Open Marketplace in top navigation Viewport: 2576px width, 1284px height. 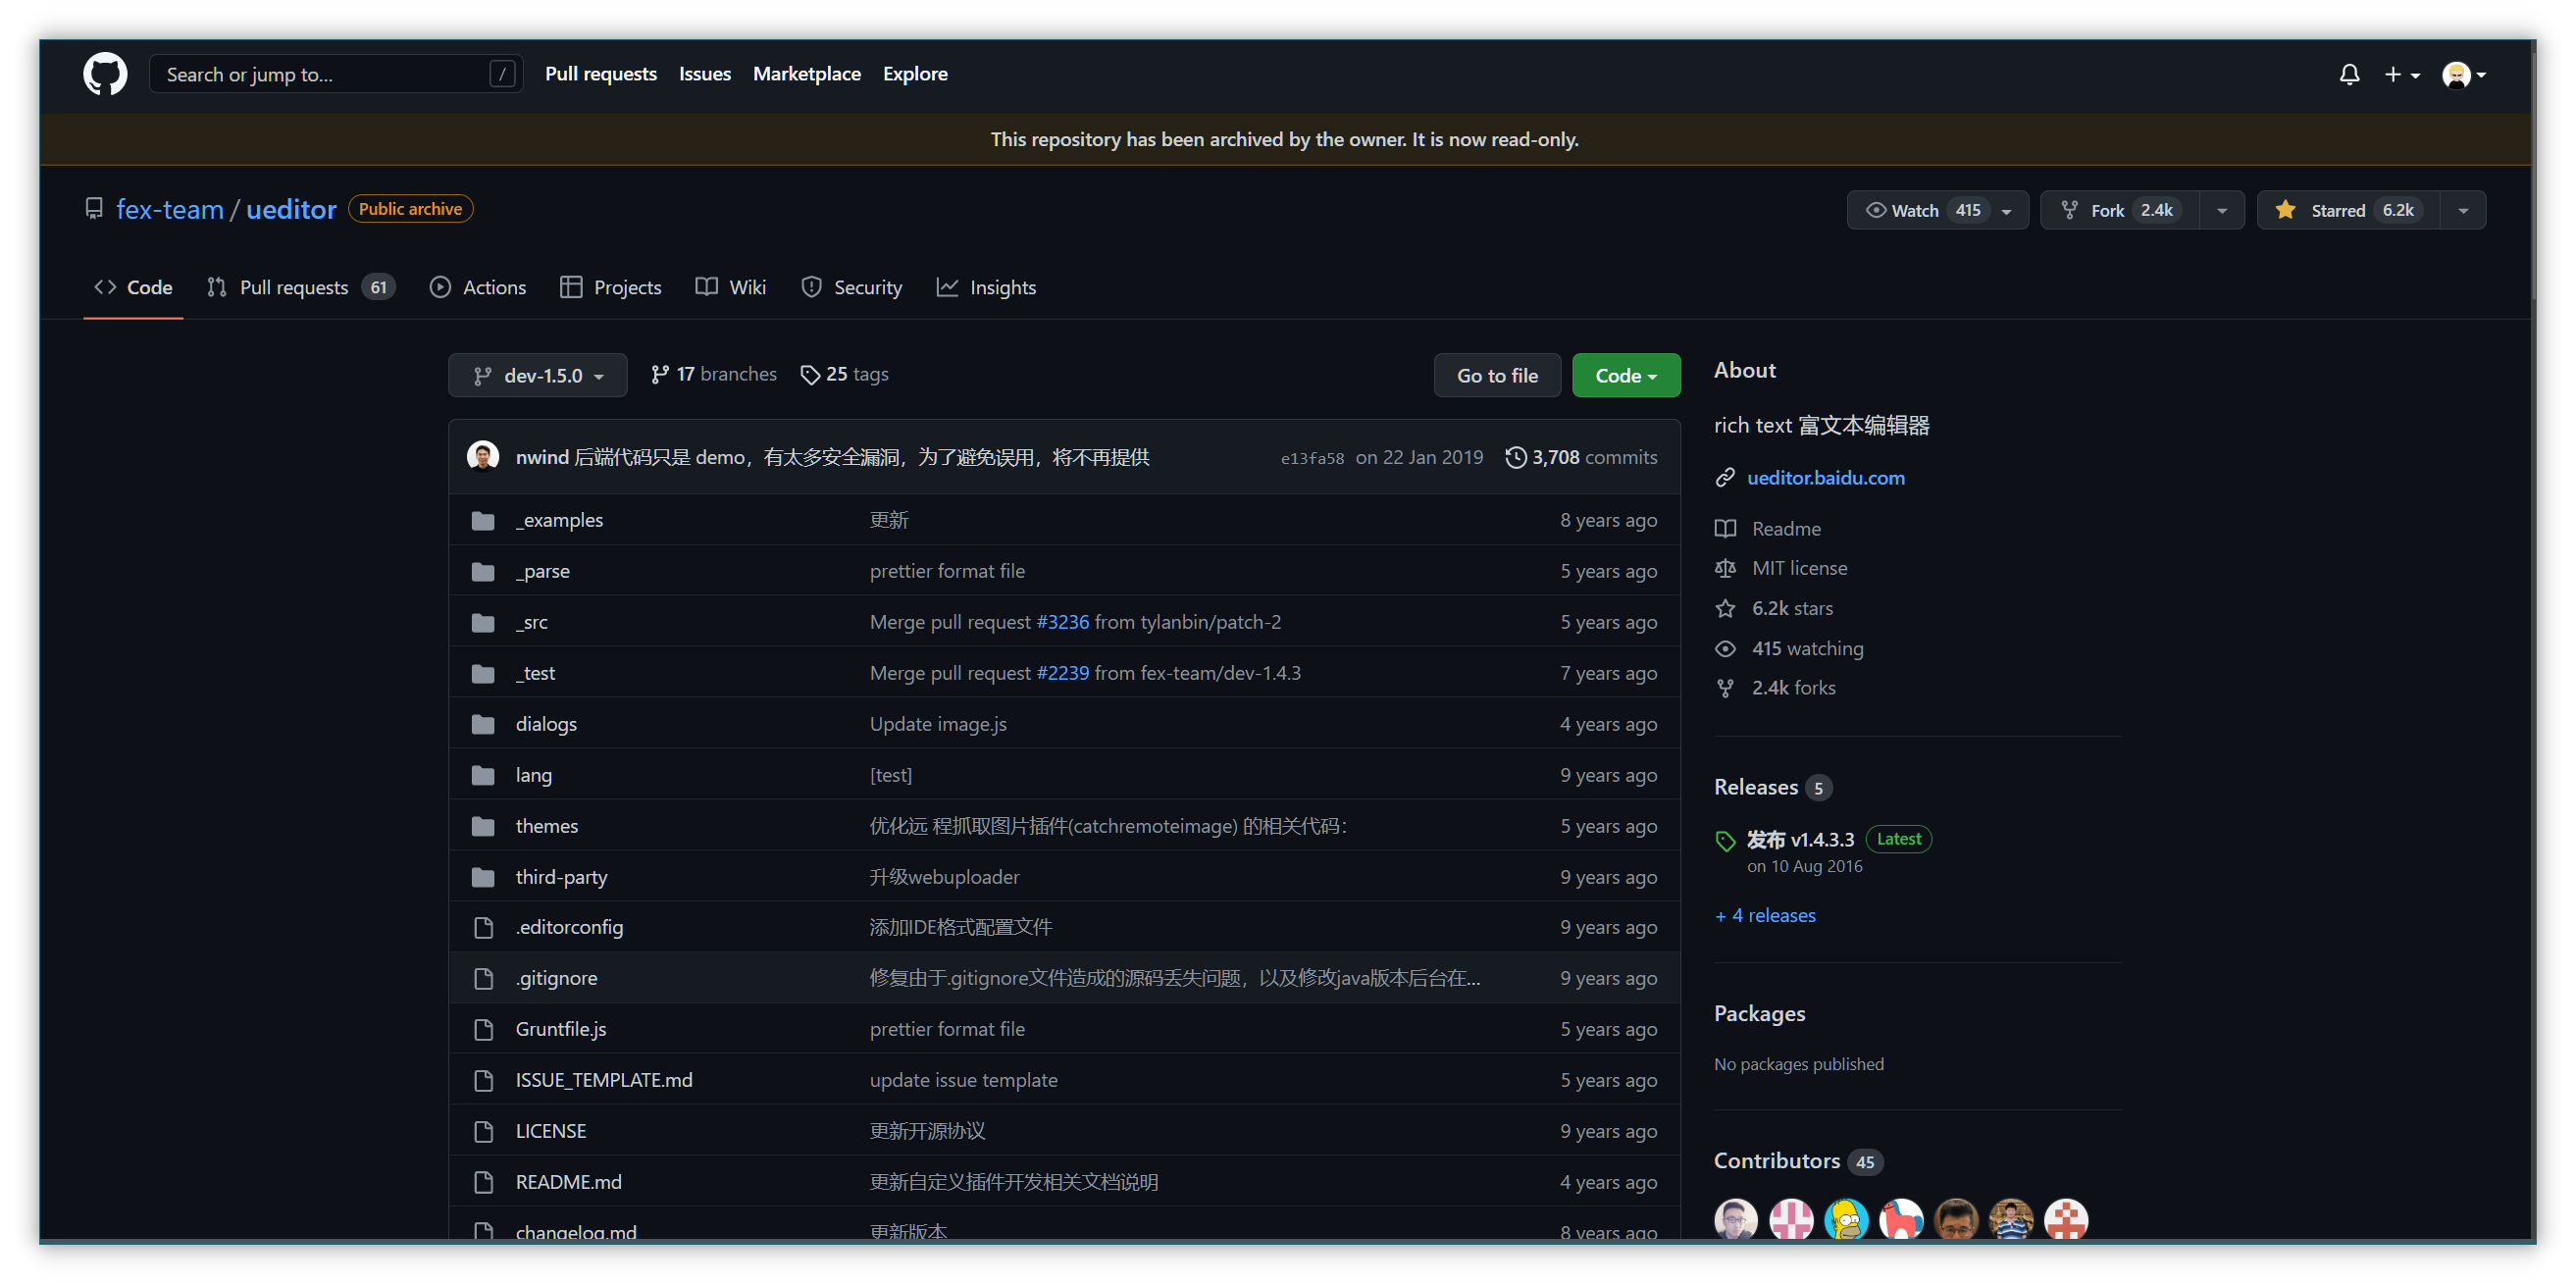[807, 74]
